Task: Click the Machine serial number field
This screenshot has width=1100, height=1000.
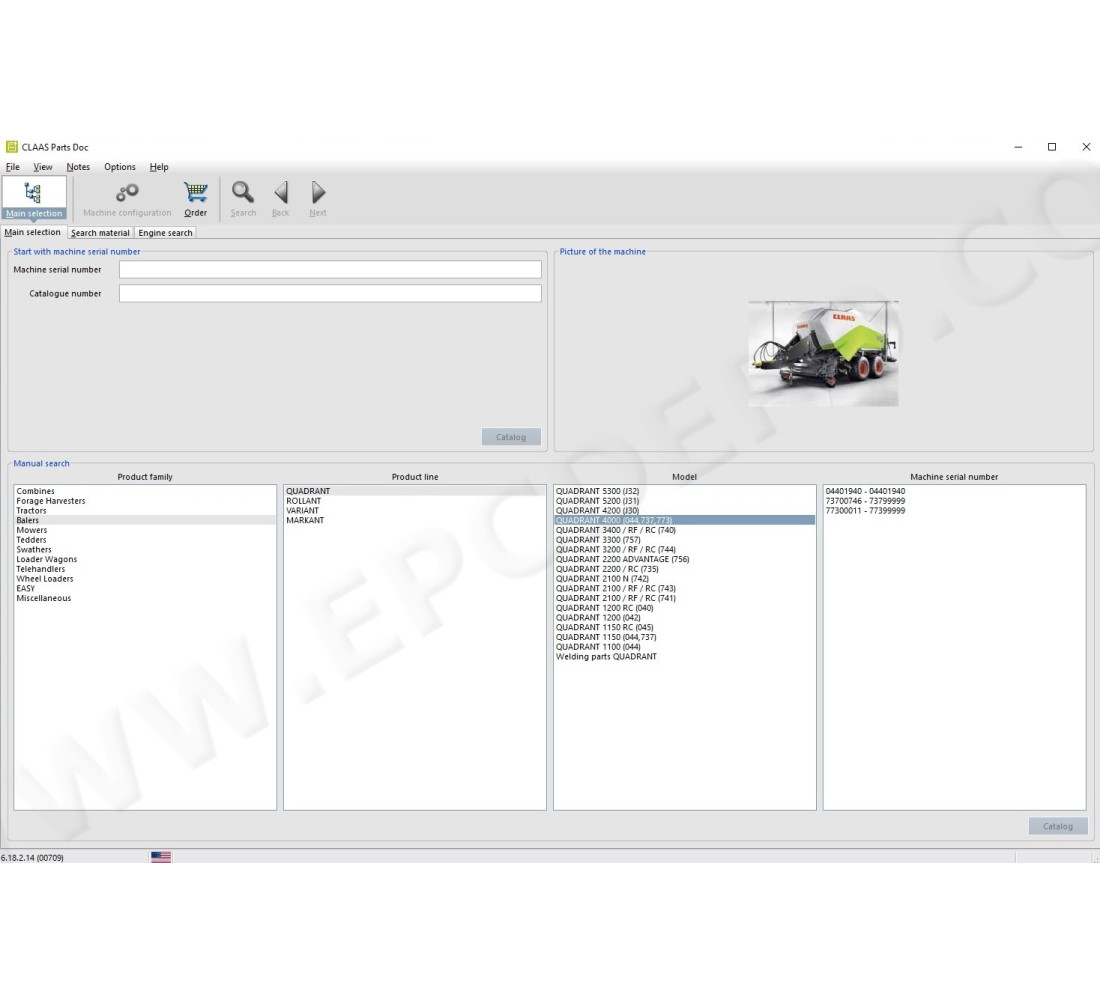Action: (330, 269)
